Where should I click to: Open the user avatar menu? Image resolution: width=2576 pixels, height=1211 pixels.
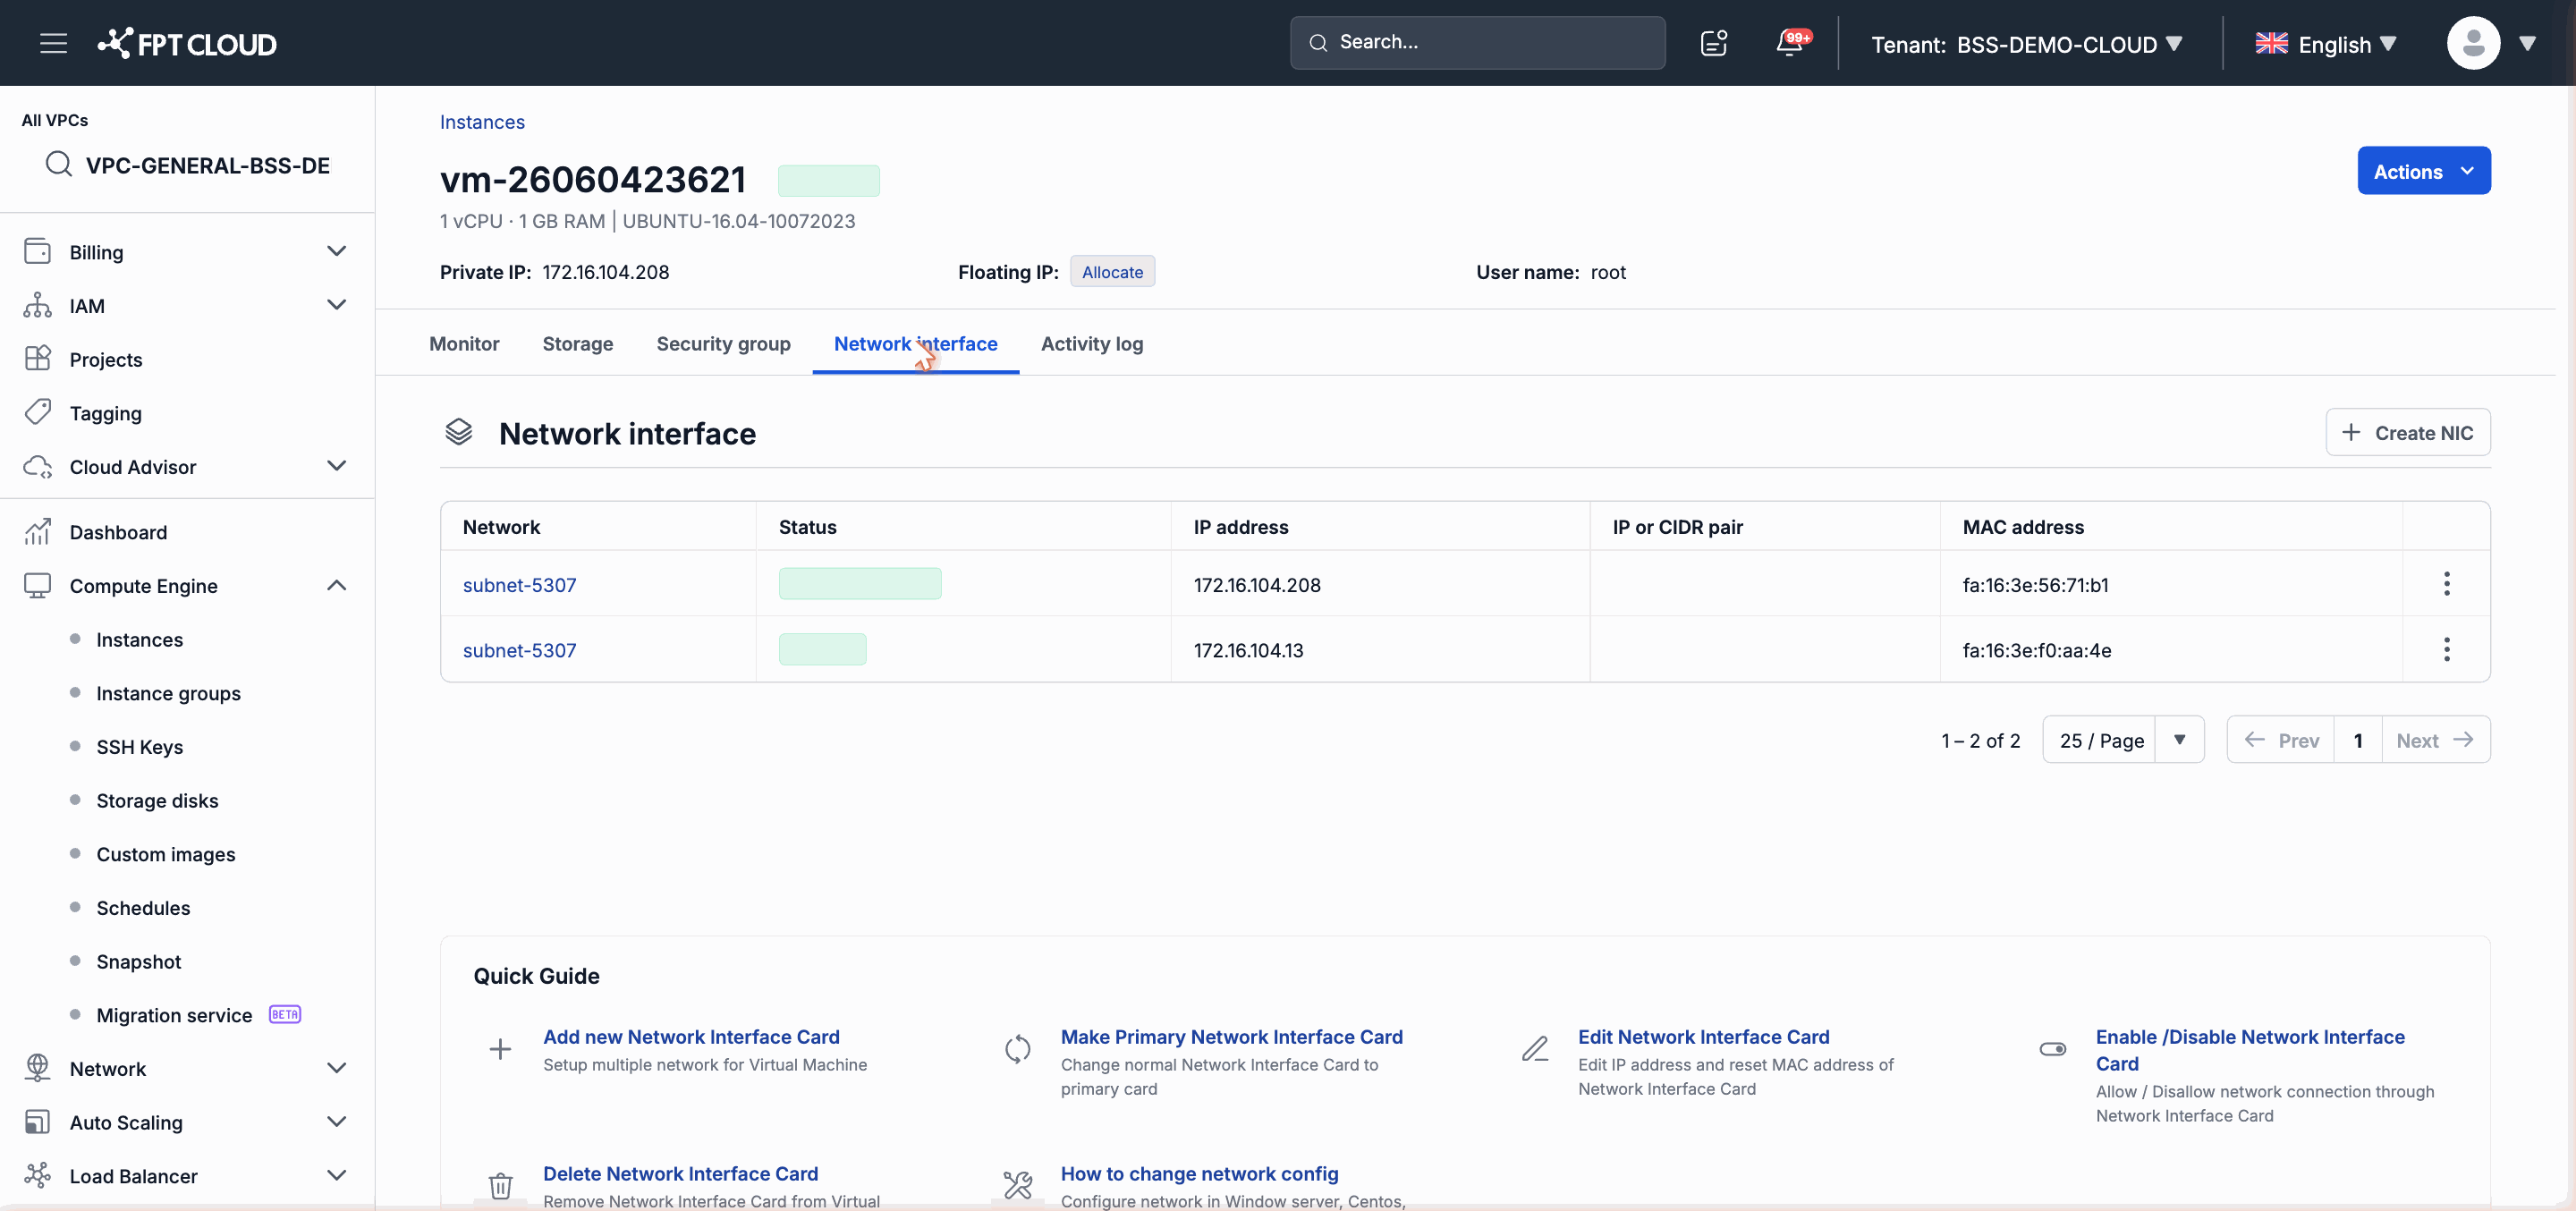click(x=2474, y=43)
